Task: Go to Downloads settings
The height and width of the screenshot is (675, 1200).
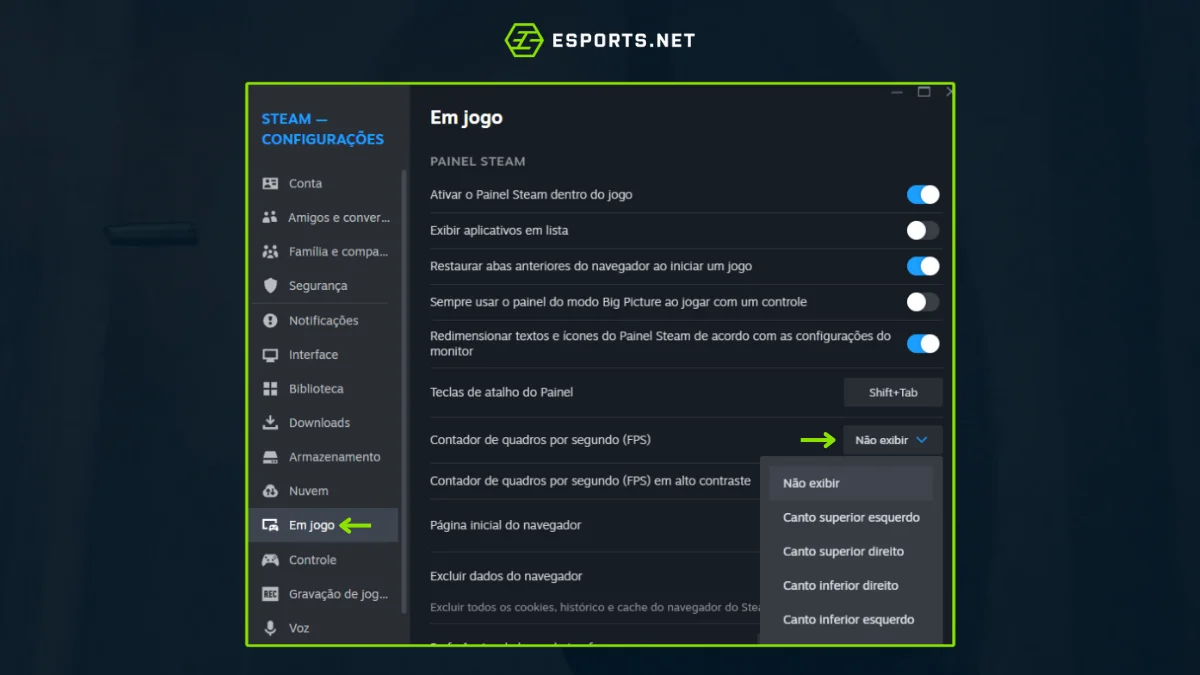Action: pyautogui.click(x=325, y=423)
